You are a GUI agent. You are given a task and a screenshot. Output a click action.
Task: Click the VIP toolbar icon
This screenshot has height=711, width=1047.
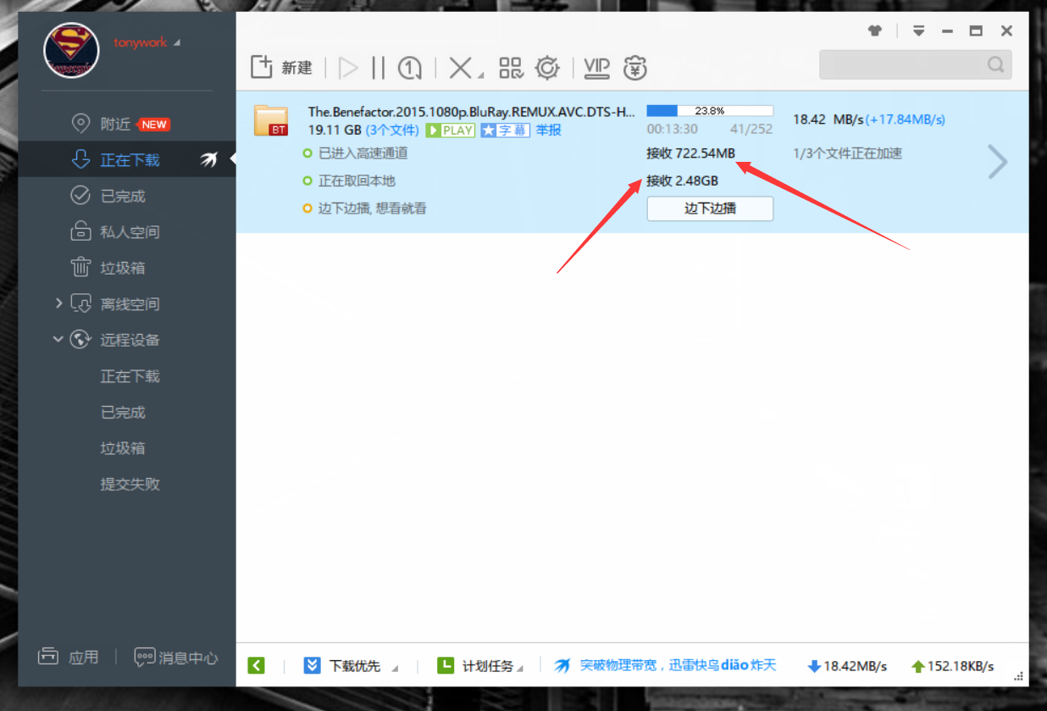(x=596, y=67)
